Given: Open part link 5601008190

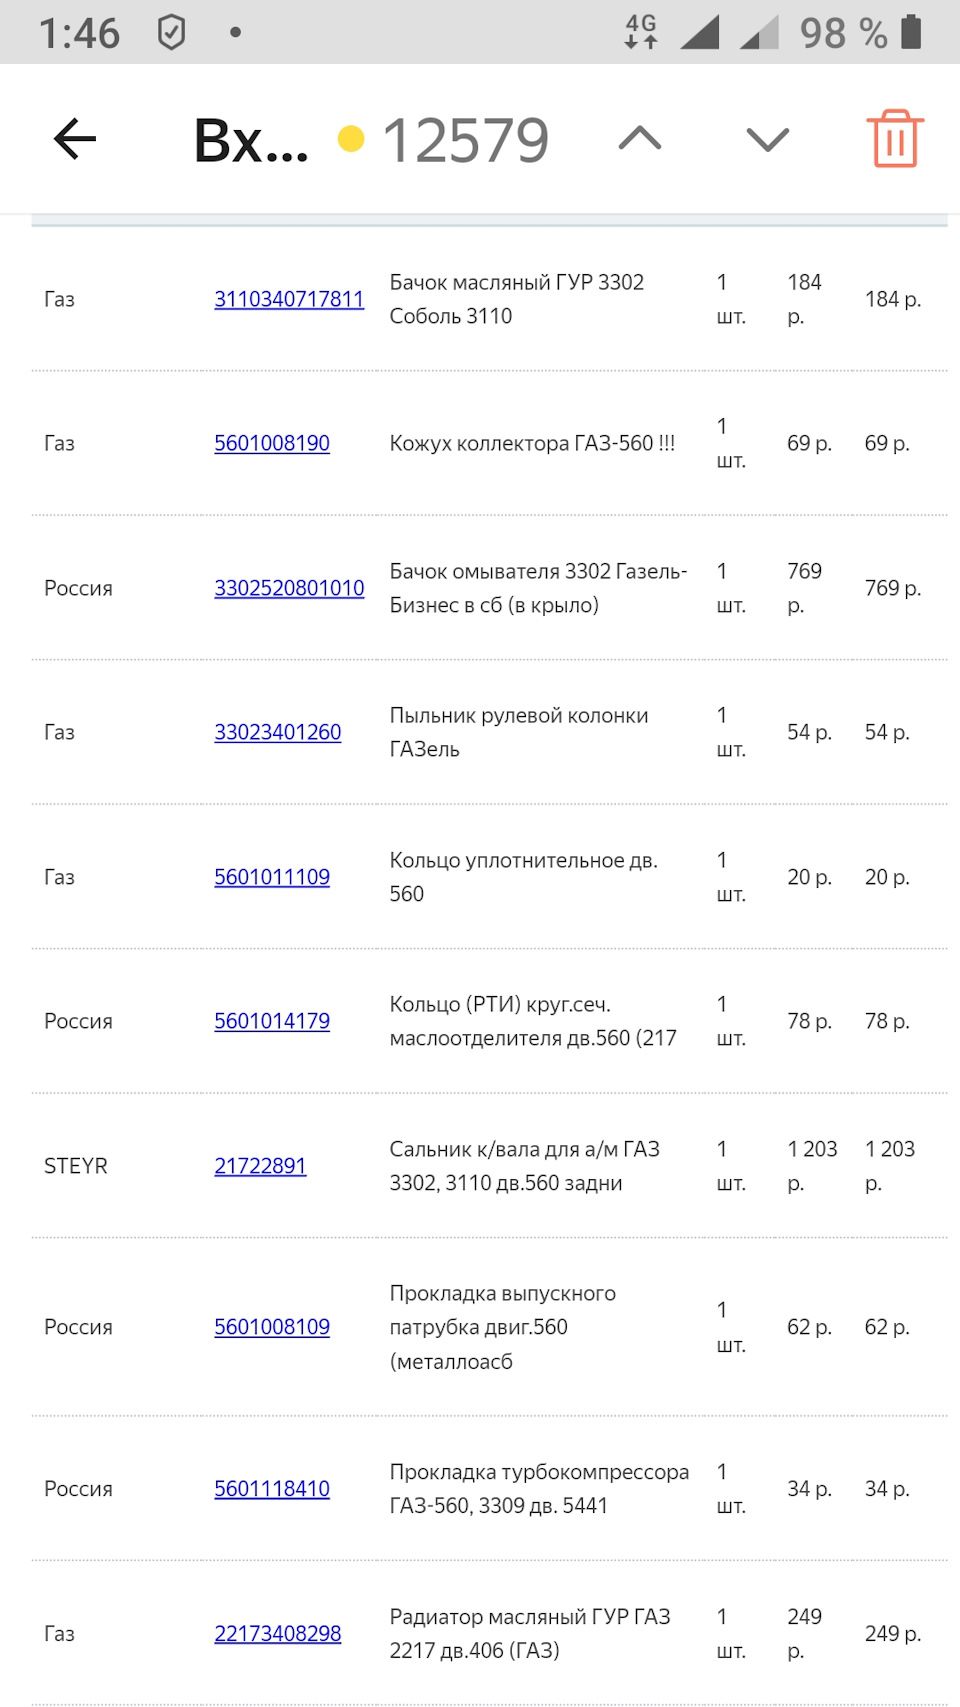Looking at the screenshot, I should pyautogui.click(x=272, y=443).
